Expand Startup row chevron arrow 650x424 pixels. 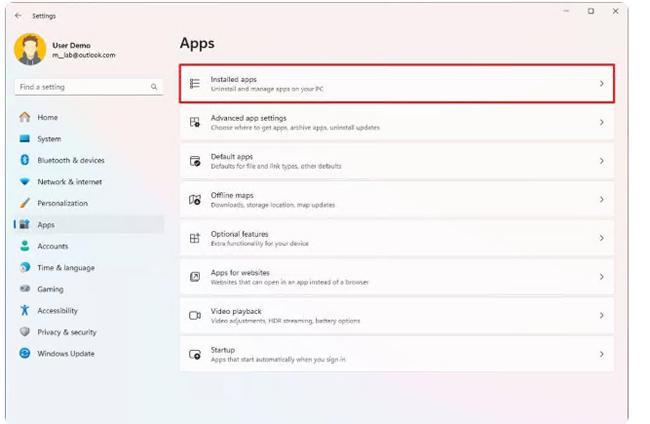601,354
